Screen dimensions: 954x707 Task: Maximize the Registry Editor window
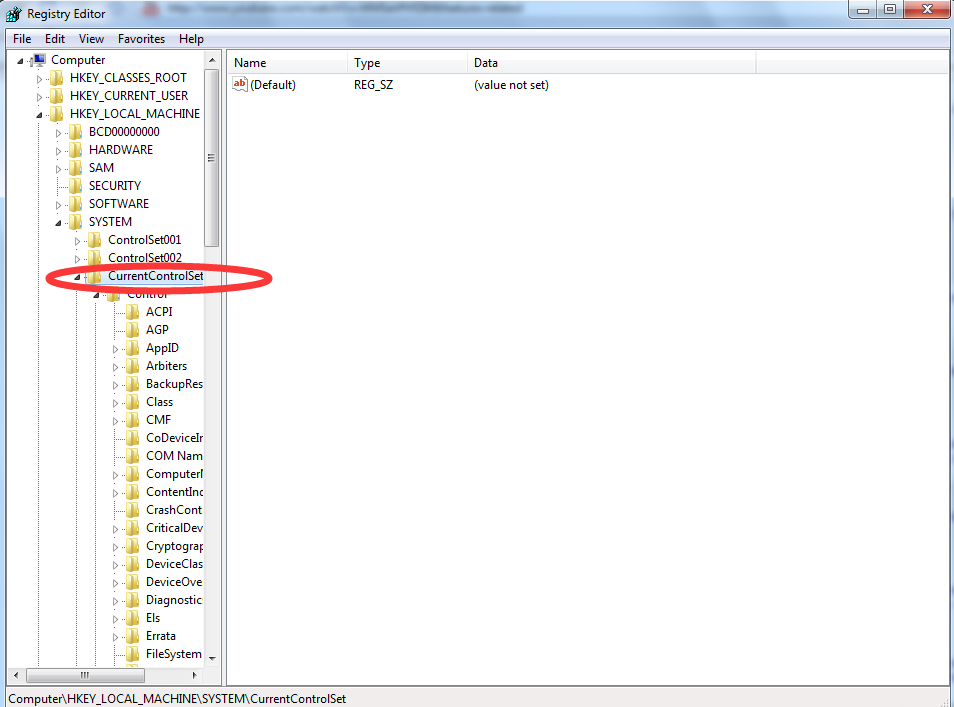click(890, 10)
